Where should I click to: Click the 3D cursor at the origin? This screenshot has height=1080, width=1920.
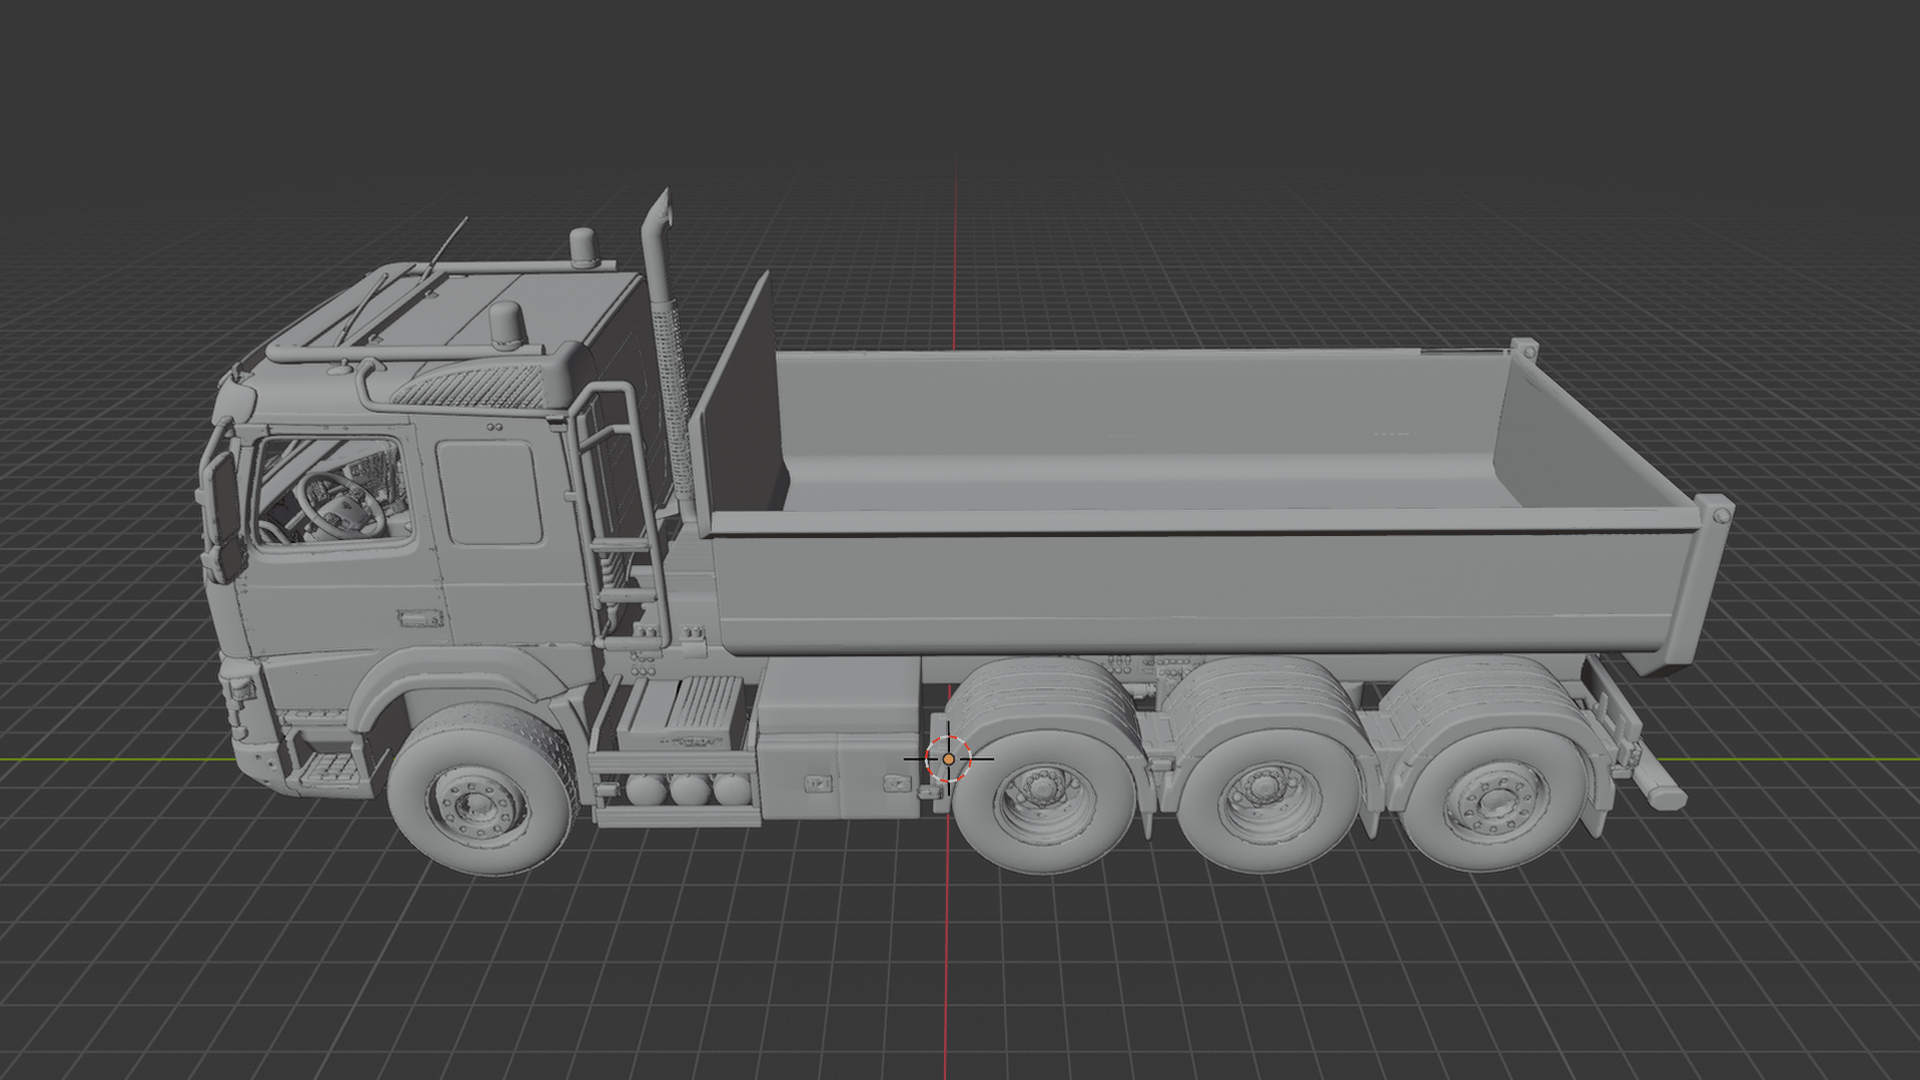click(x=948, y=759)
